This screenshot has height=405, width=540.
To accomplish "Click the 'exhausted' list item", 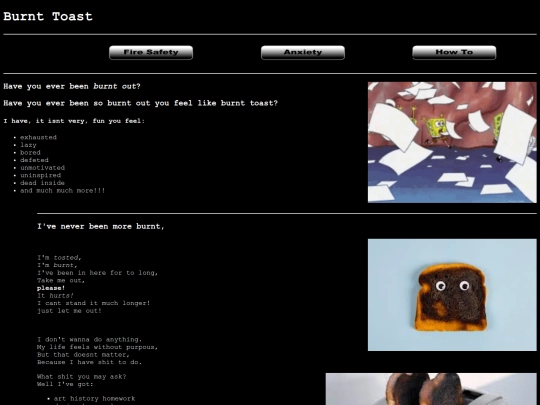I will pyautogui.click(x=38, y=137).
